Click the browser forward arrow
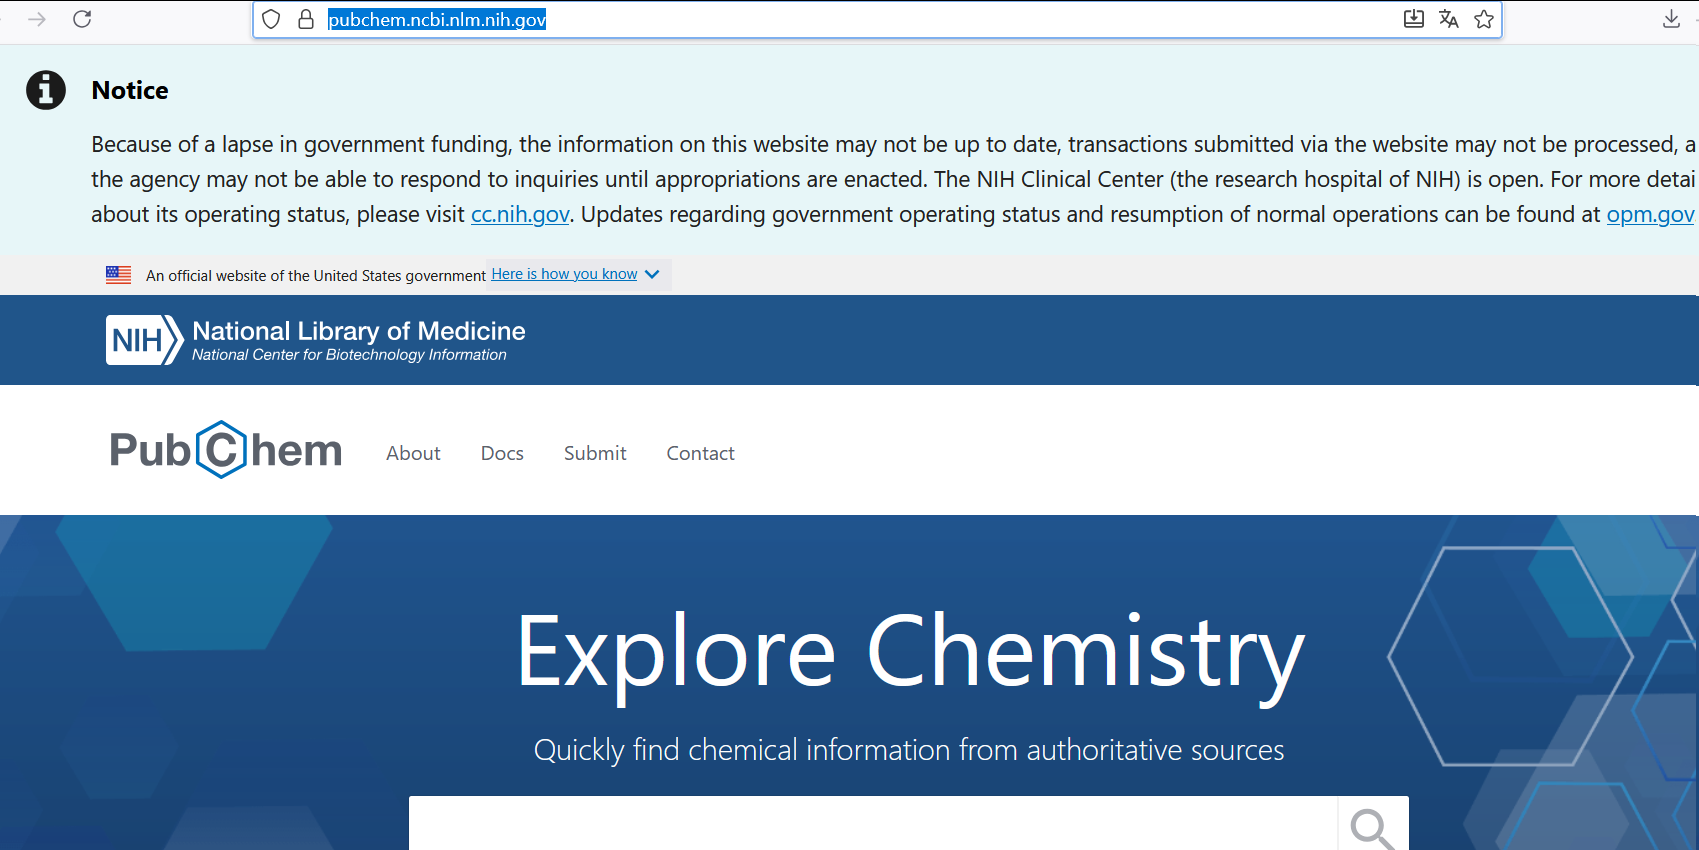The image size is (1699, 850). 37,19
